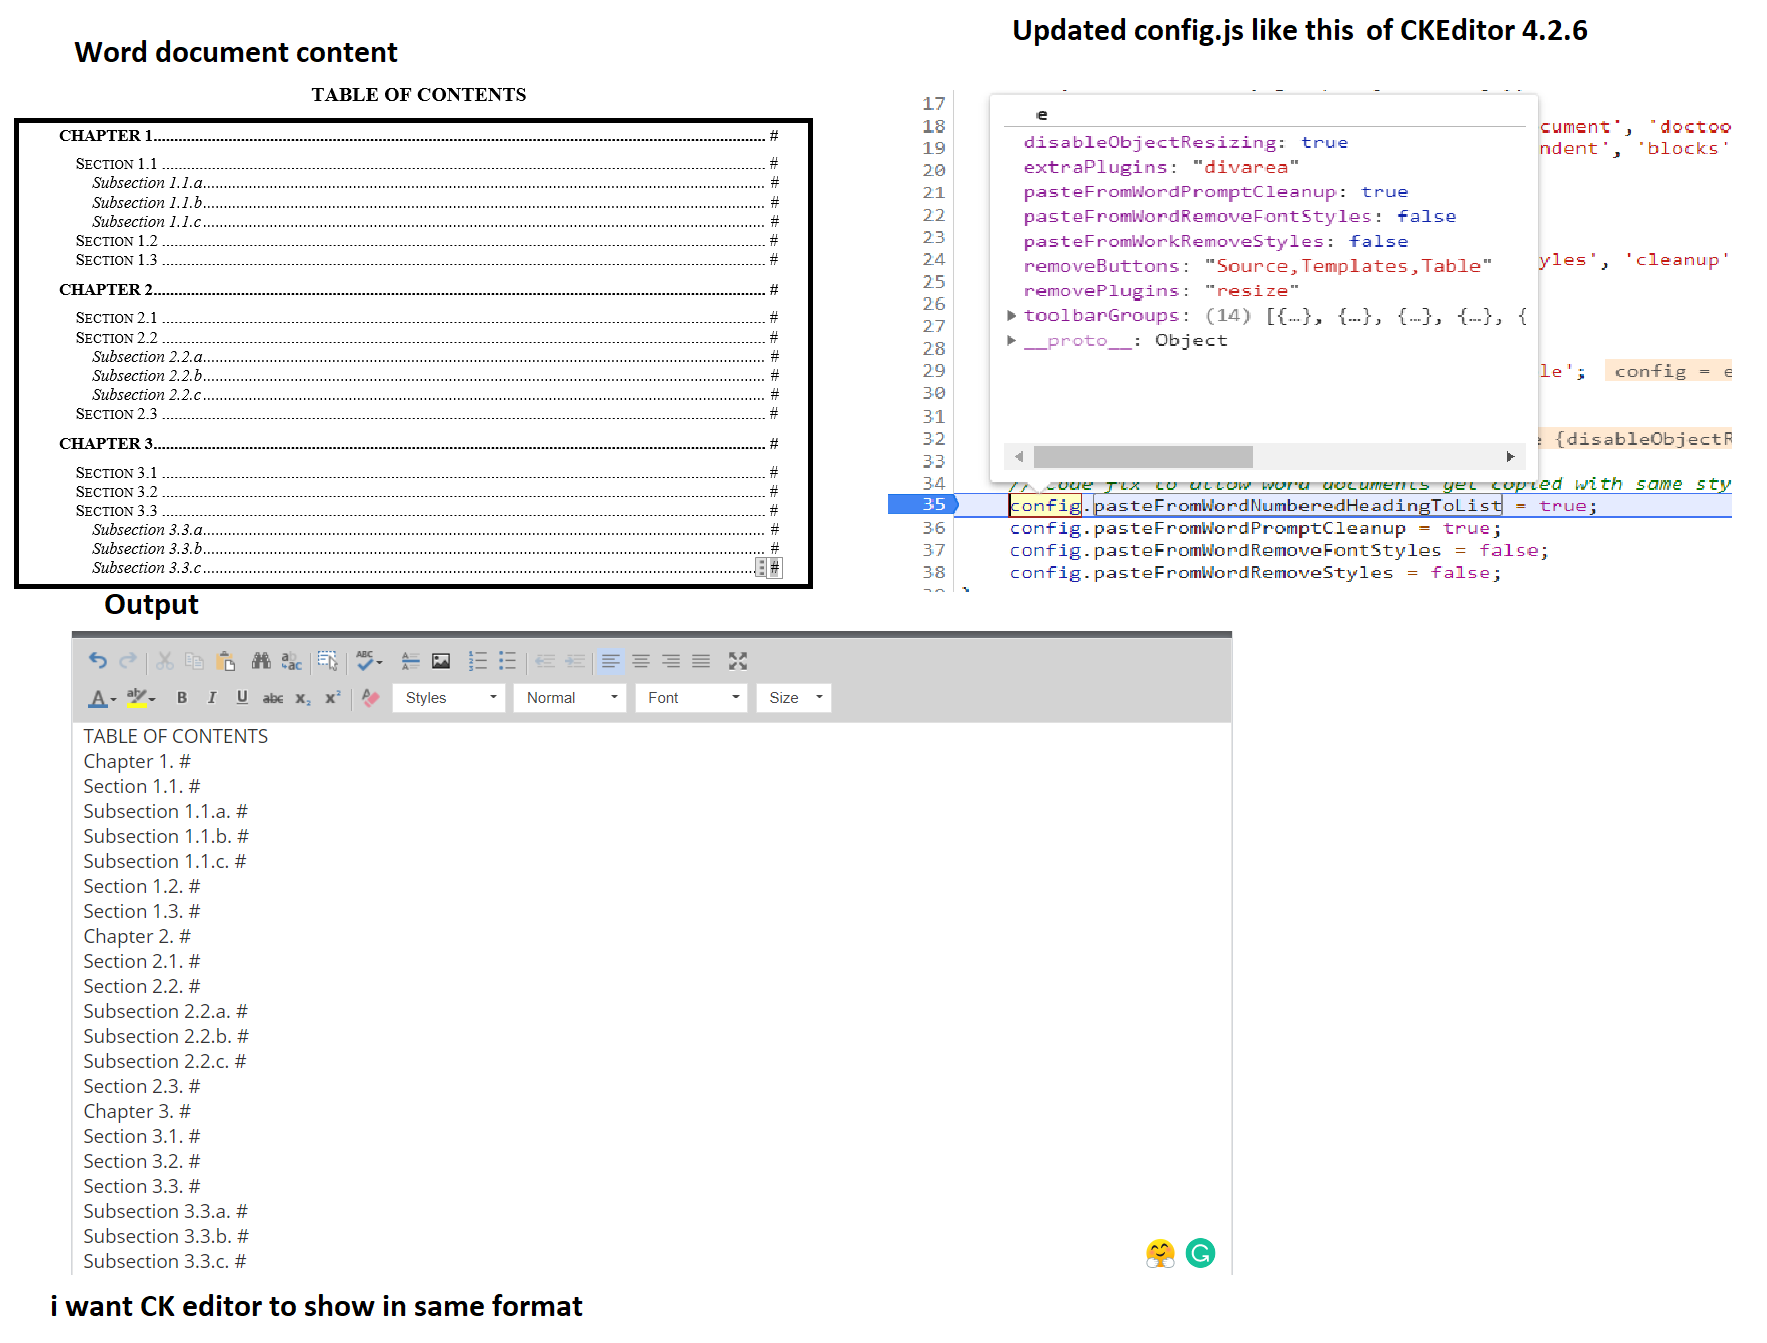The height and width of the screenshot is (1343, 1767).
Task: Click the Increase Indent icon
Action: [x=575, y=661]
